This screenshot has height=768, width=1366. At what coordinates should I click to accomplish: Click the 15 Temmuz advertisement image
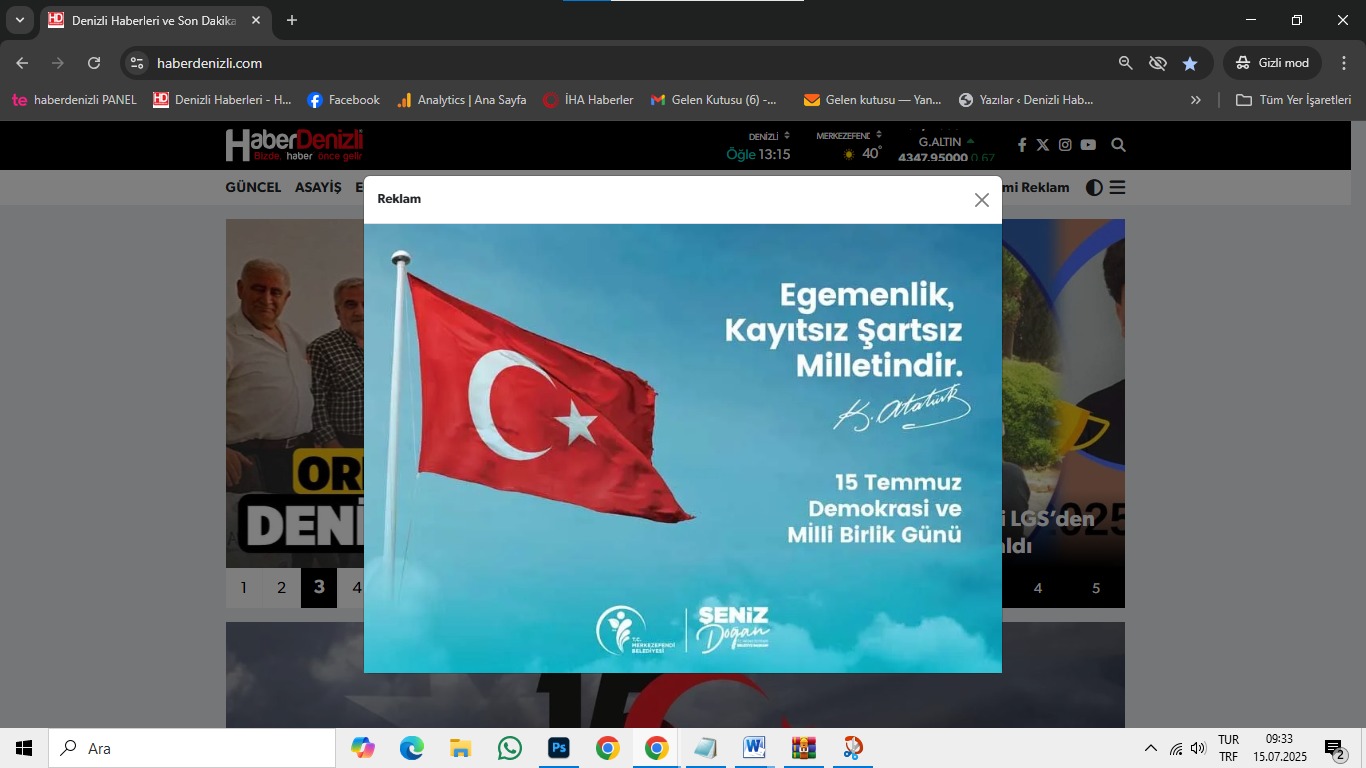683,448
